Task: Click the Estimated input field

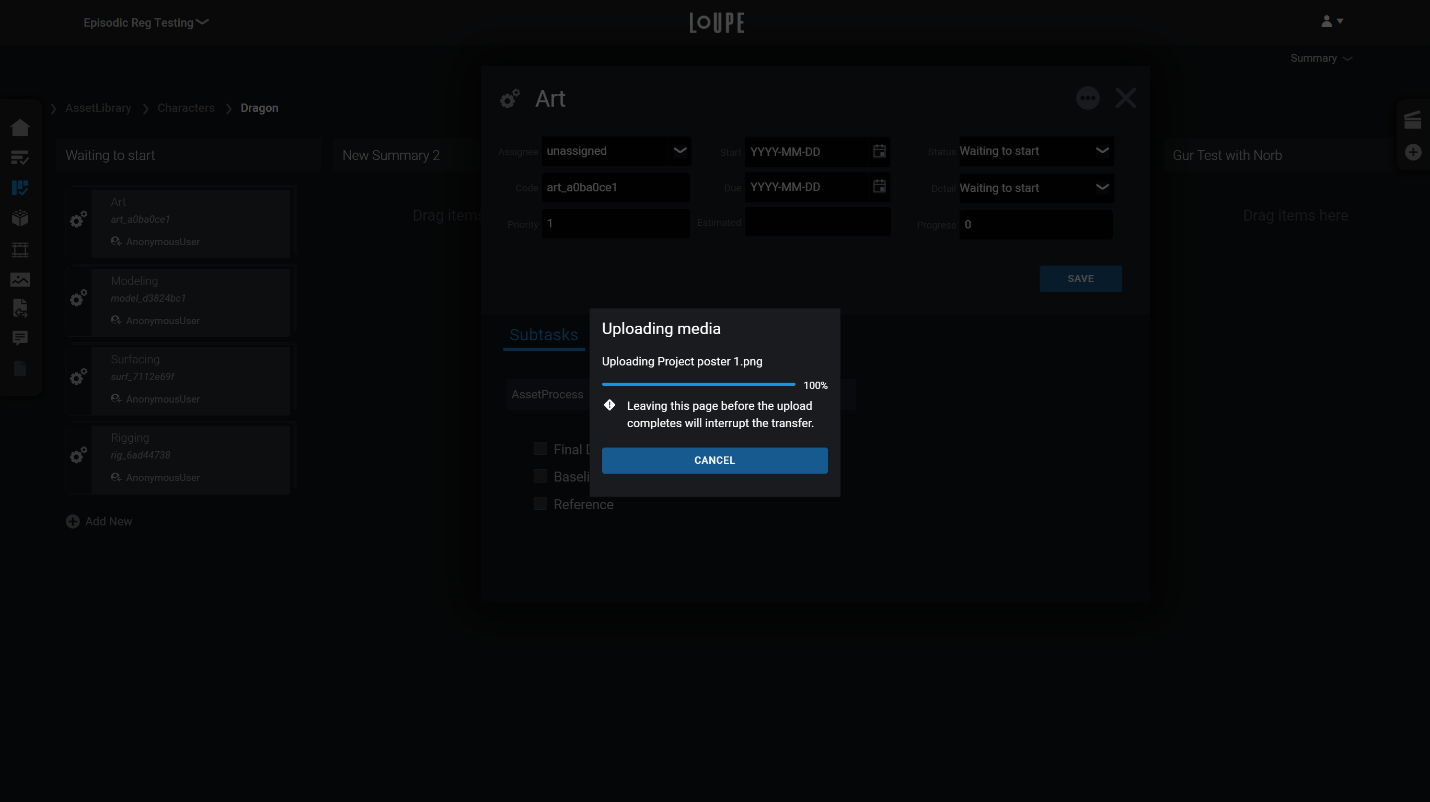Action: click(x=818, y=222)
